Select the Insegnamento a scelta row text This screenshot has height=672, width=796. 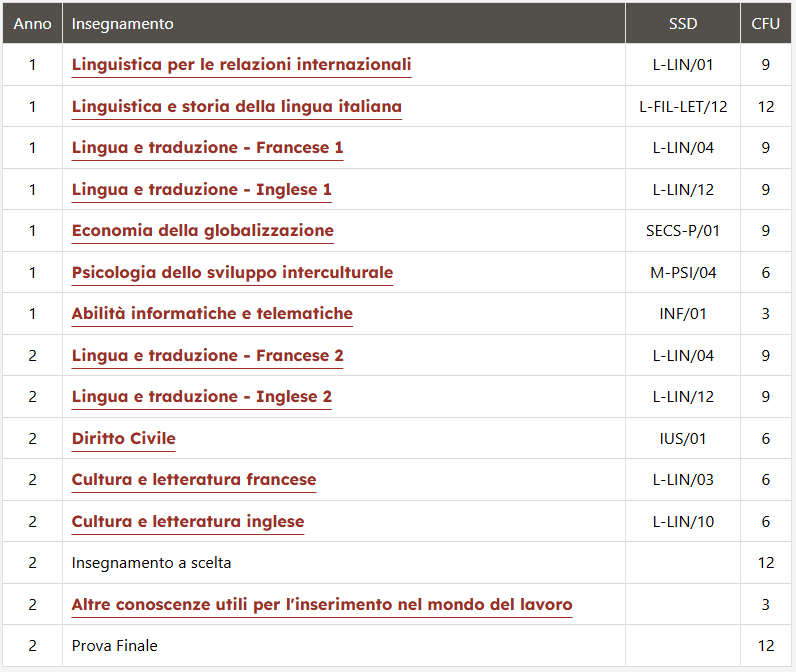(151, 563)
